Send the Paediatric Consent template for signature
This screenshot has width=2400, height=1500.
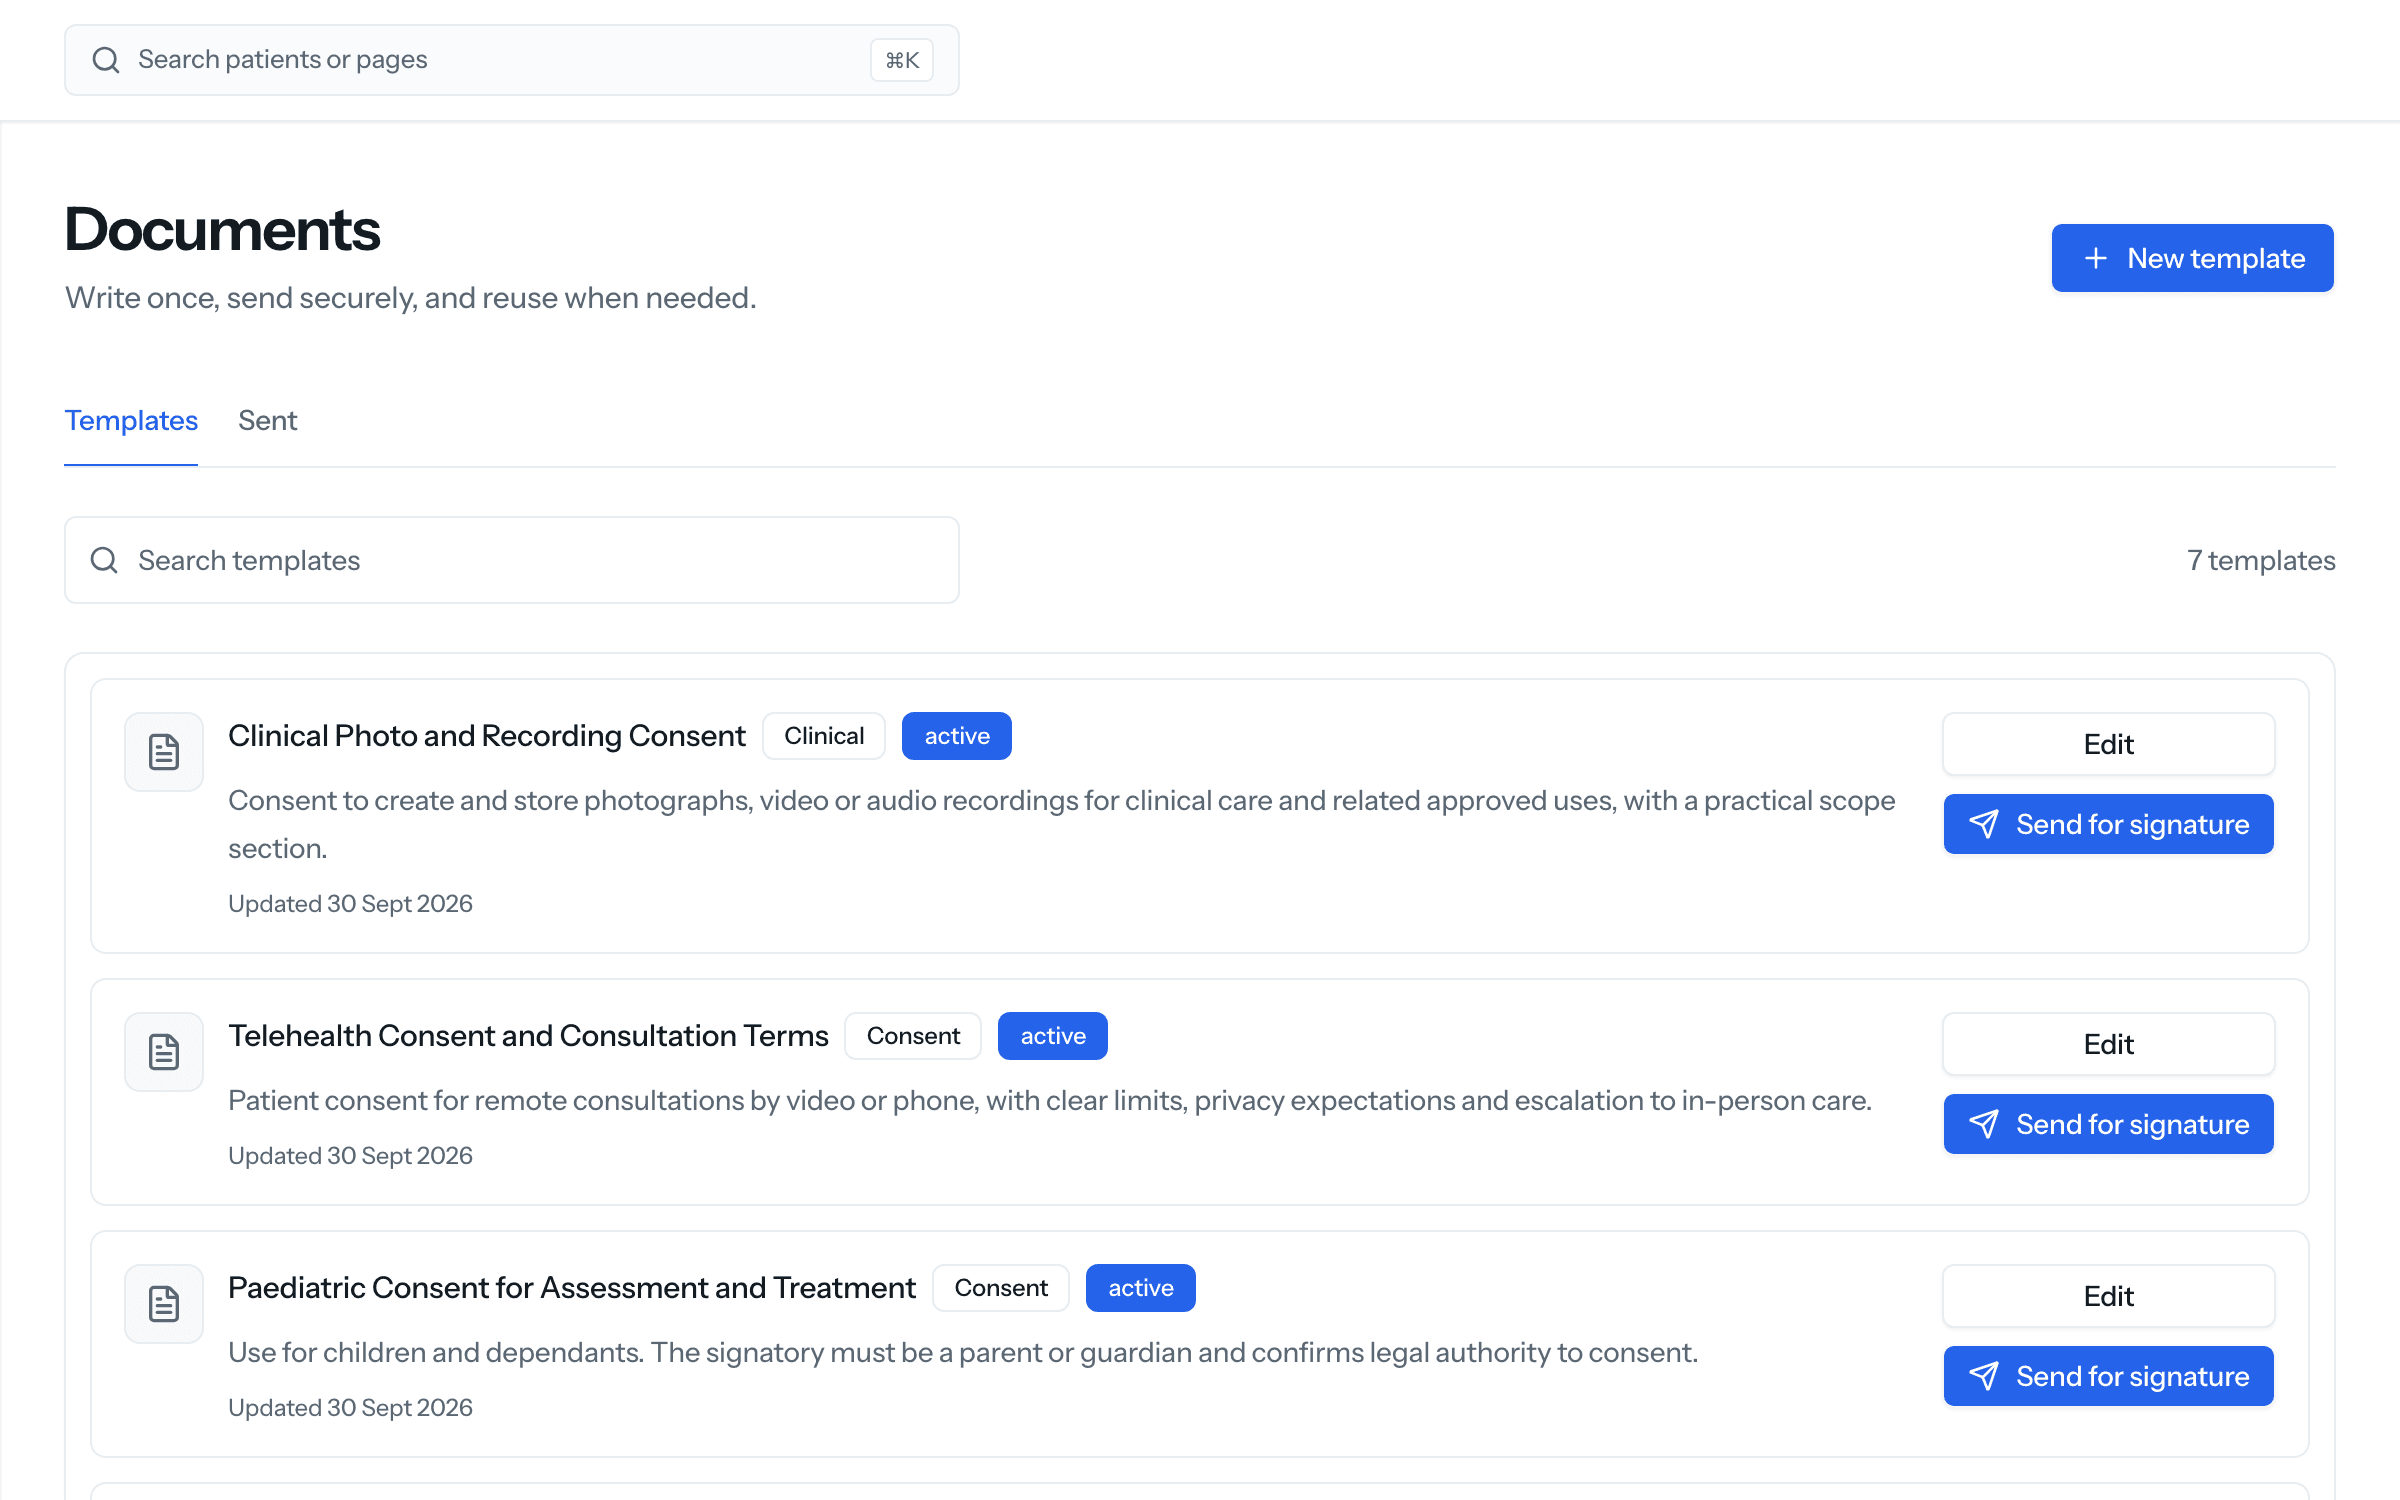click(x=2108, y=1376)
